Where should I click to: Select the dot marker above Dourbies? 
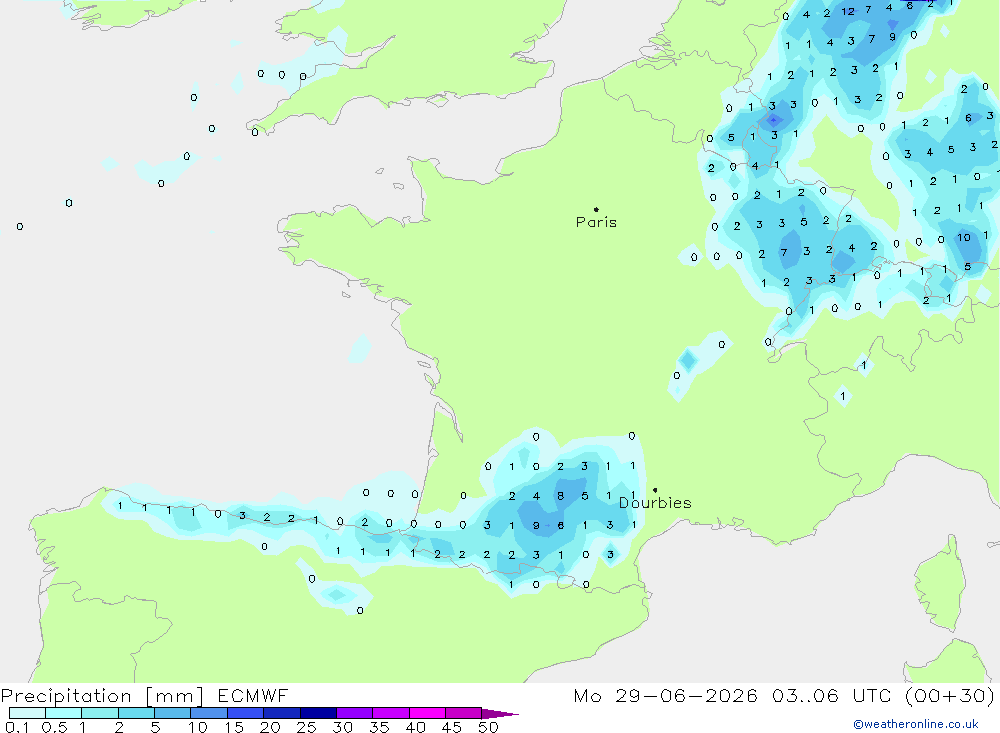tap(655, 490)
